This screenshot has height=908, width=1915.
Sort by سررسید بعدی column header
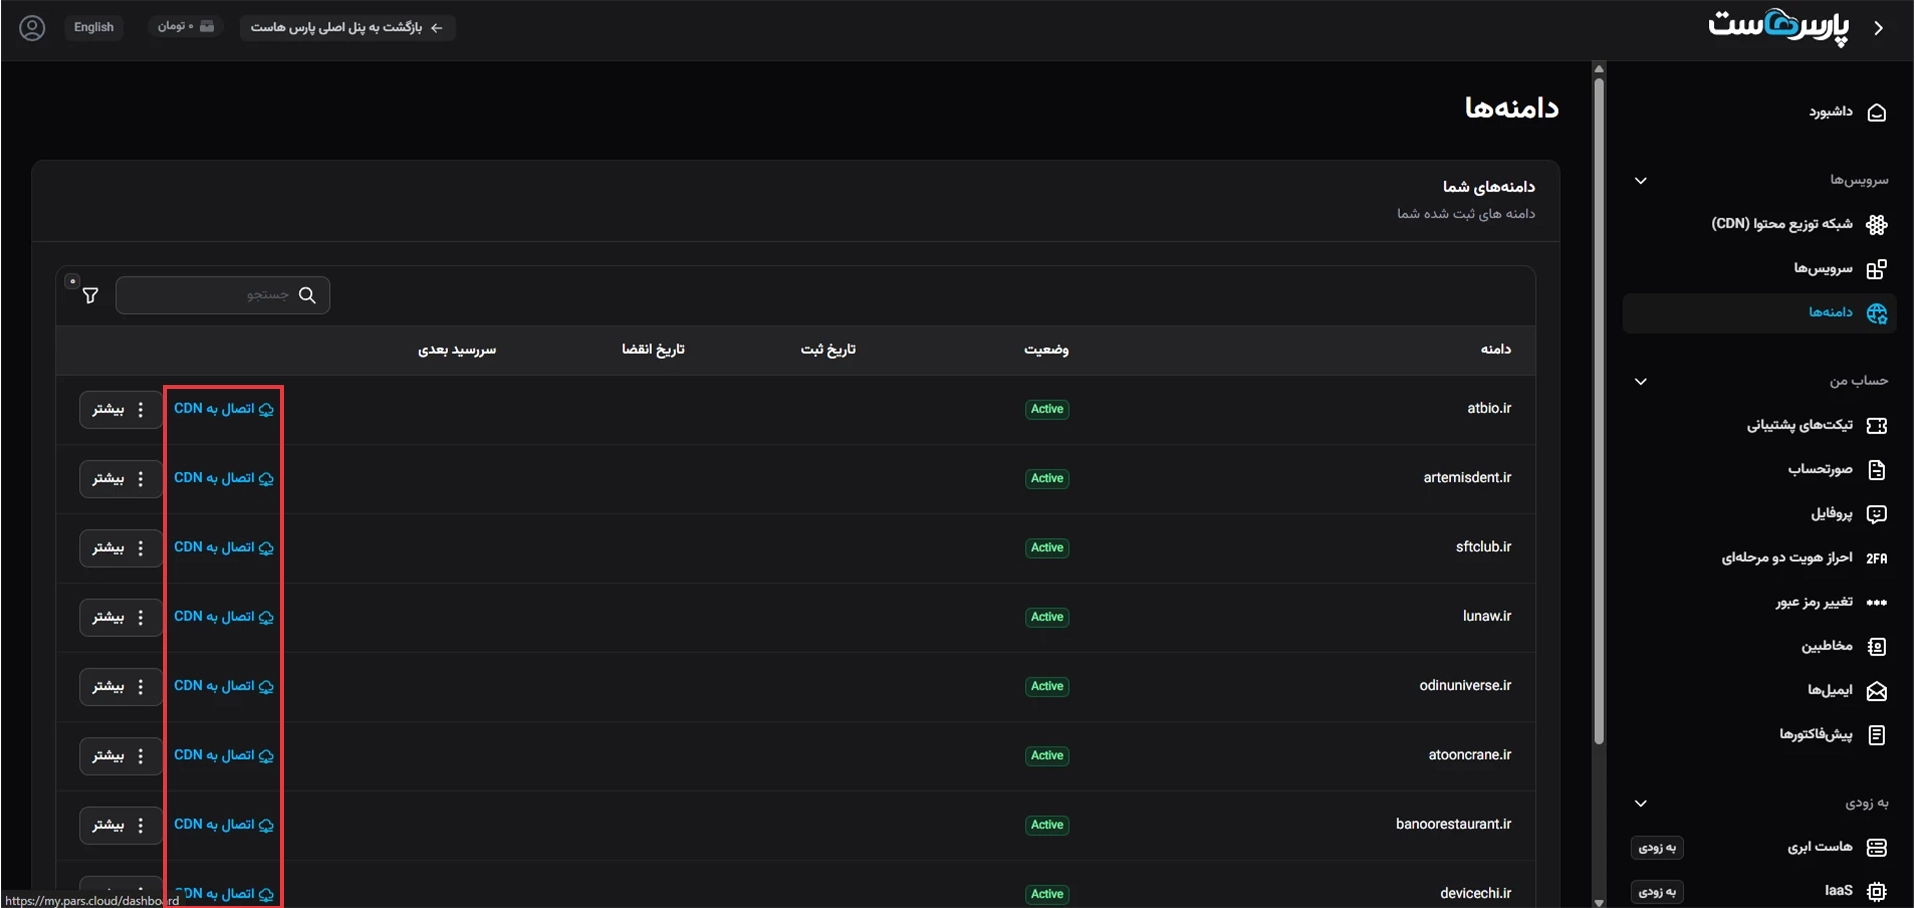coord(457,349)
